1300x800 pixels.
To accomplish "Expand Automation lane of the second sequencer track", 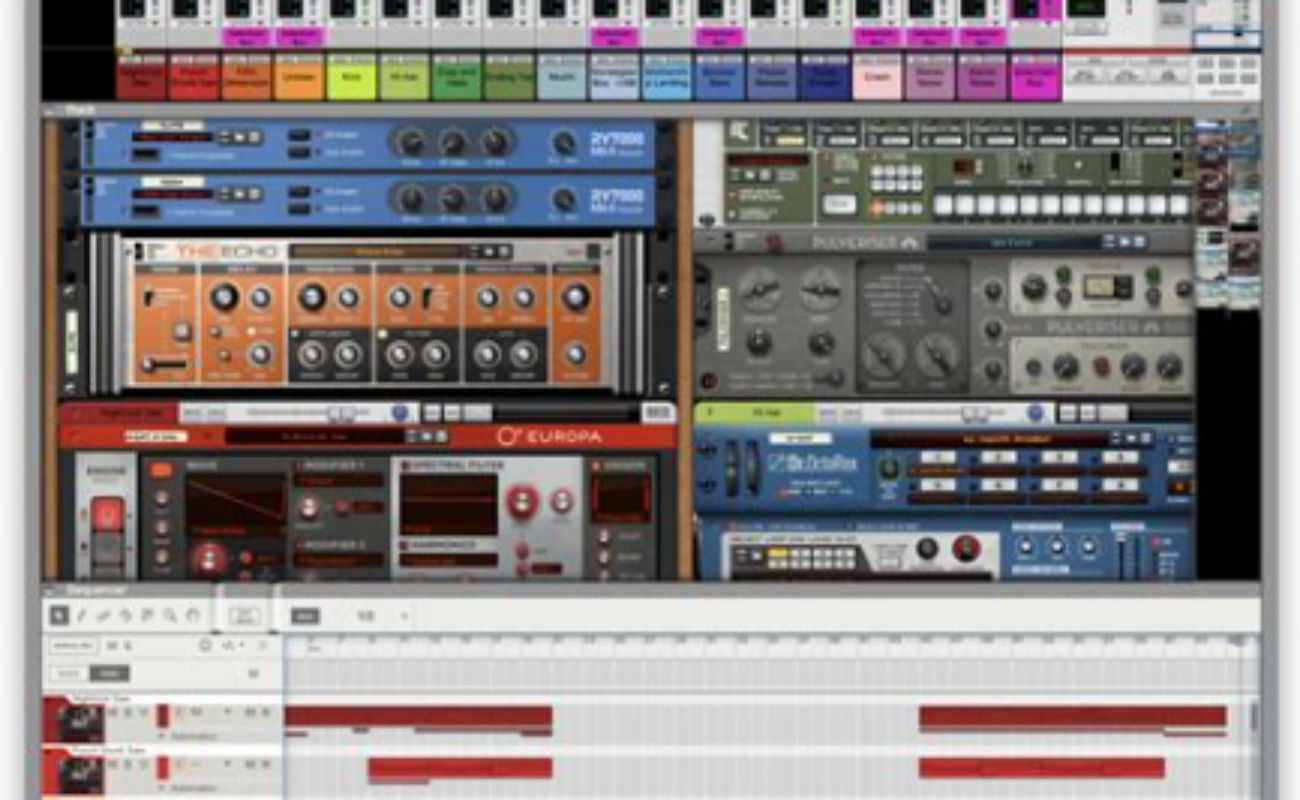I will click(x=159, y=788).
